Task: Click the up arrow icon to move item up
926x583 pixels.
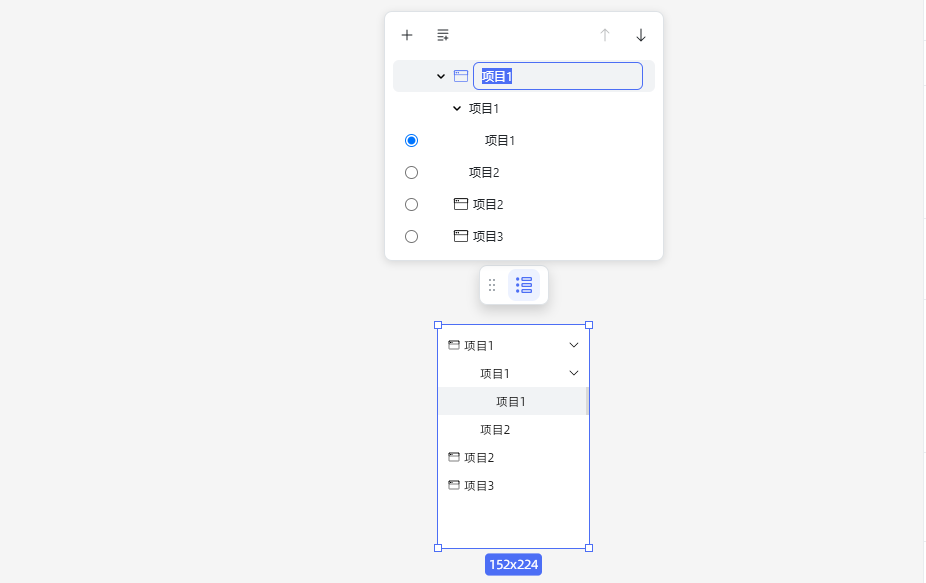Action: (x=604, y=35)
